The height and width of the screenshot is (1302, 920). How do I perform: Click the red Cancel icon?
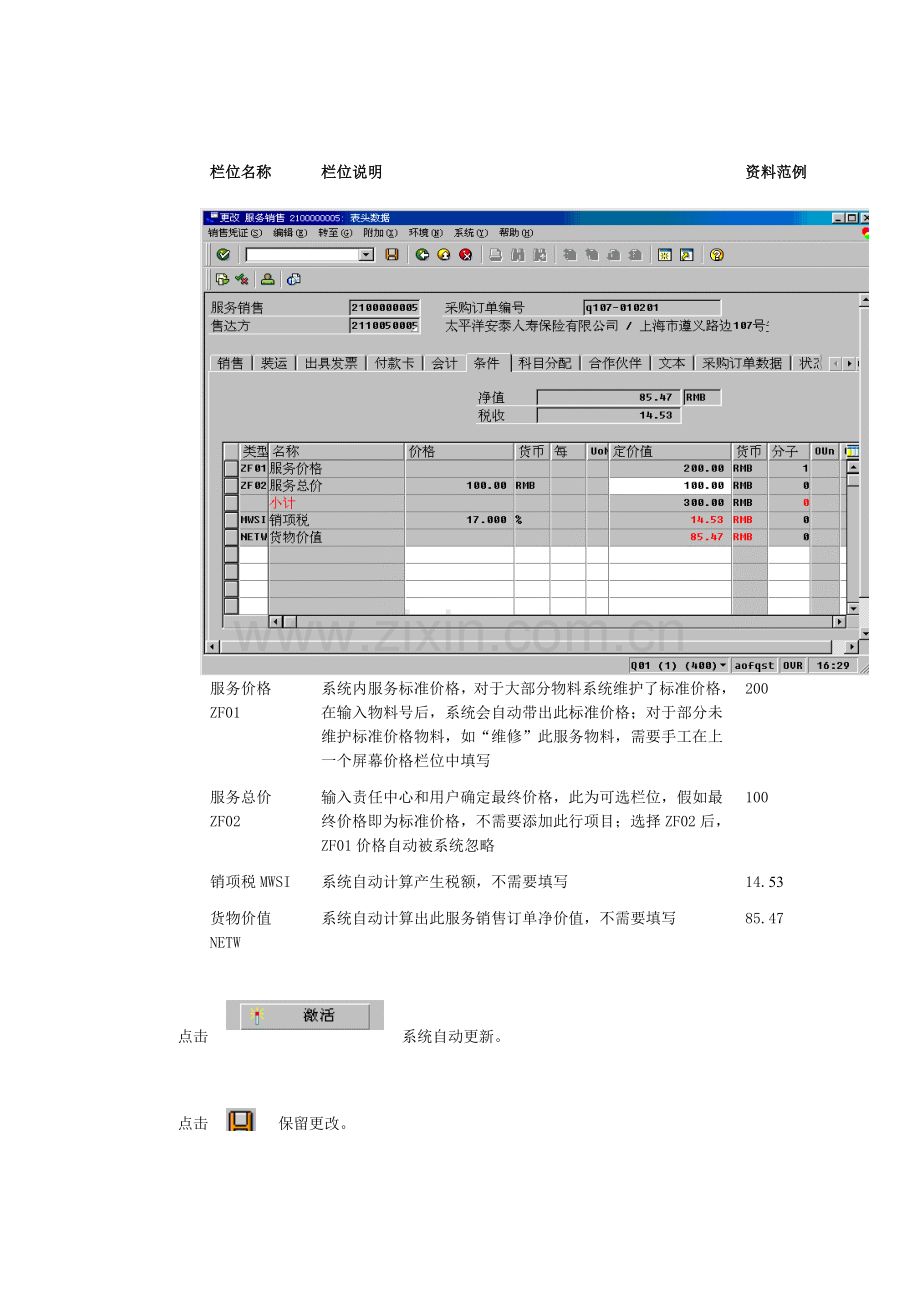[x=466, y=255]
